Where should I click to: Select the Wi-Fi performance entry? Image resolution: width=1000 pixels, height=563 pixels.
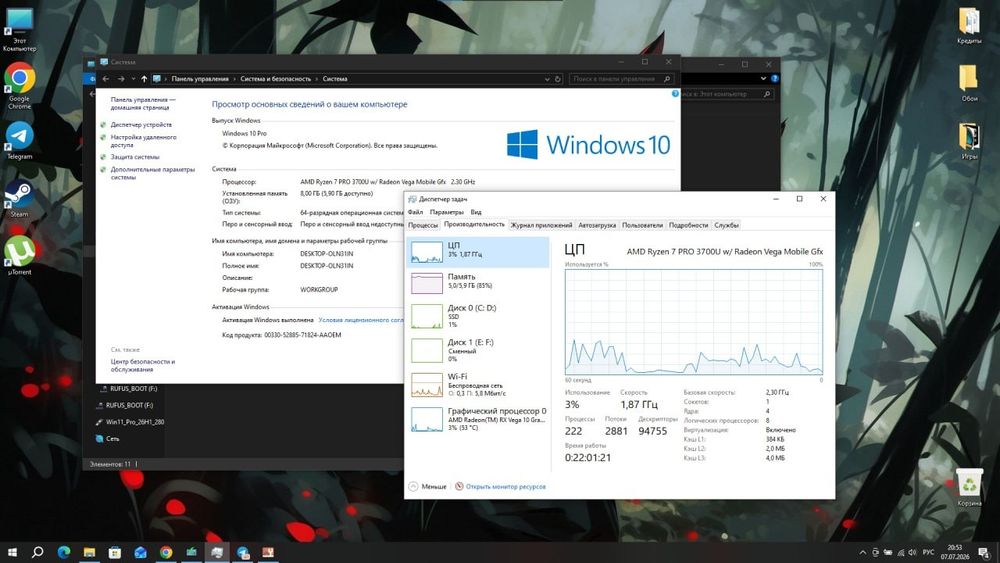tap(478, 384)
